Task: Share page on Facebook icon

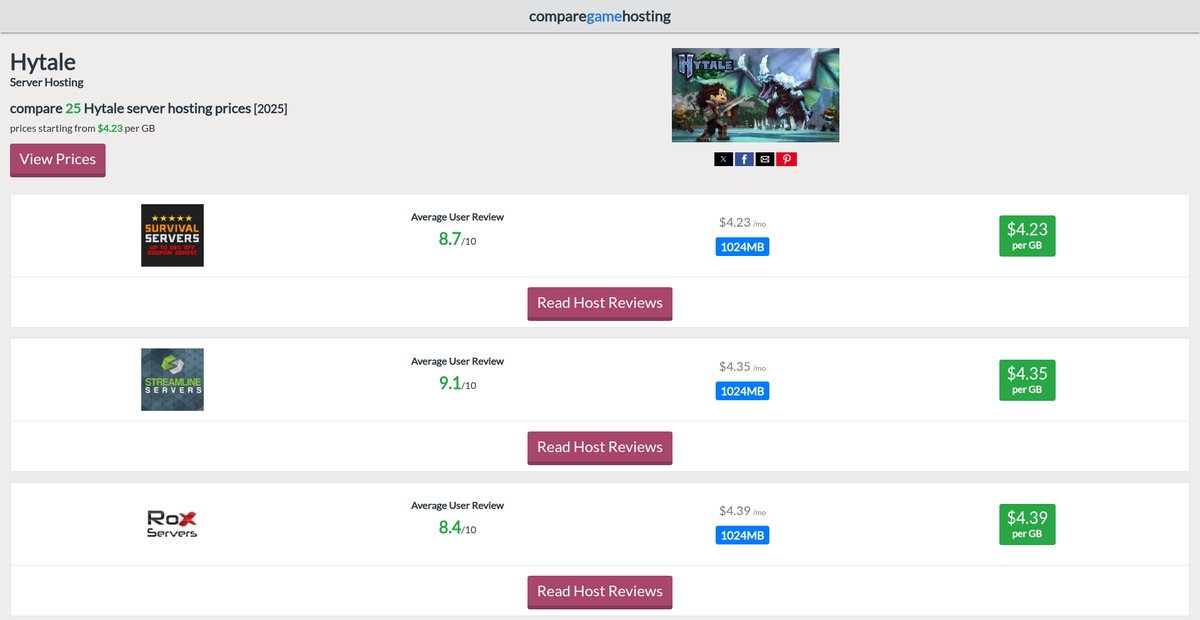Action: 744,159
